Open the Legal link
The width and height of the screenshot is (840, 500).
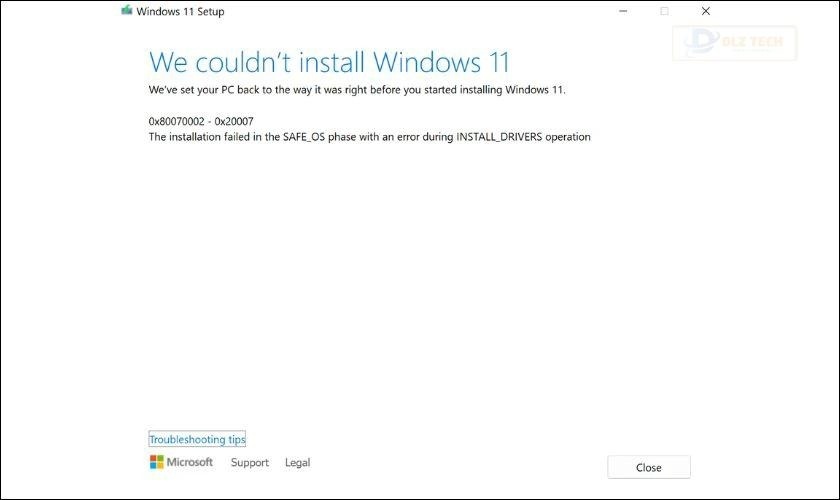coord(297,462)
